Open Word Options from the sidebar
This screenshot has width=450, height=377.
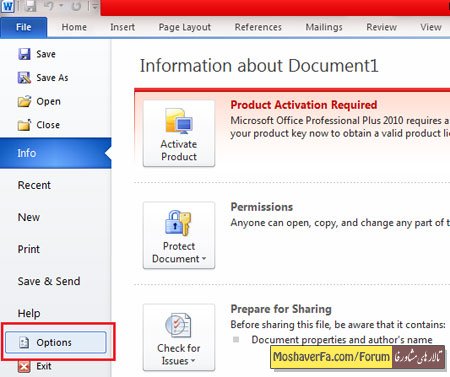[x=56, y=342]
